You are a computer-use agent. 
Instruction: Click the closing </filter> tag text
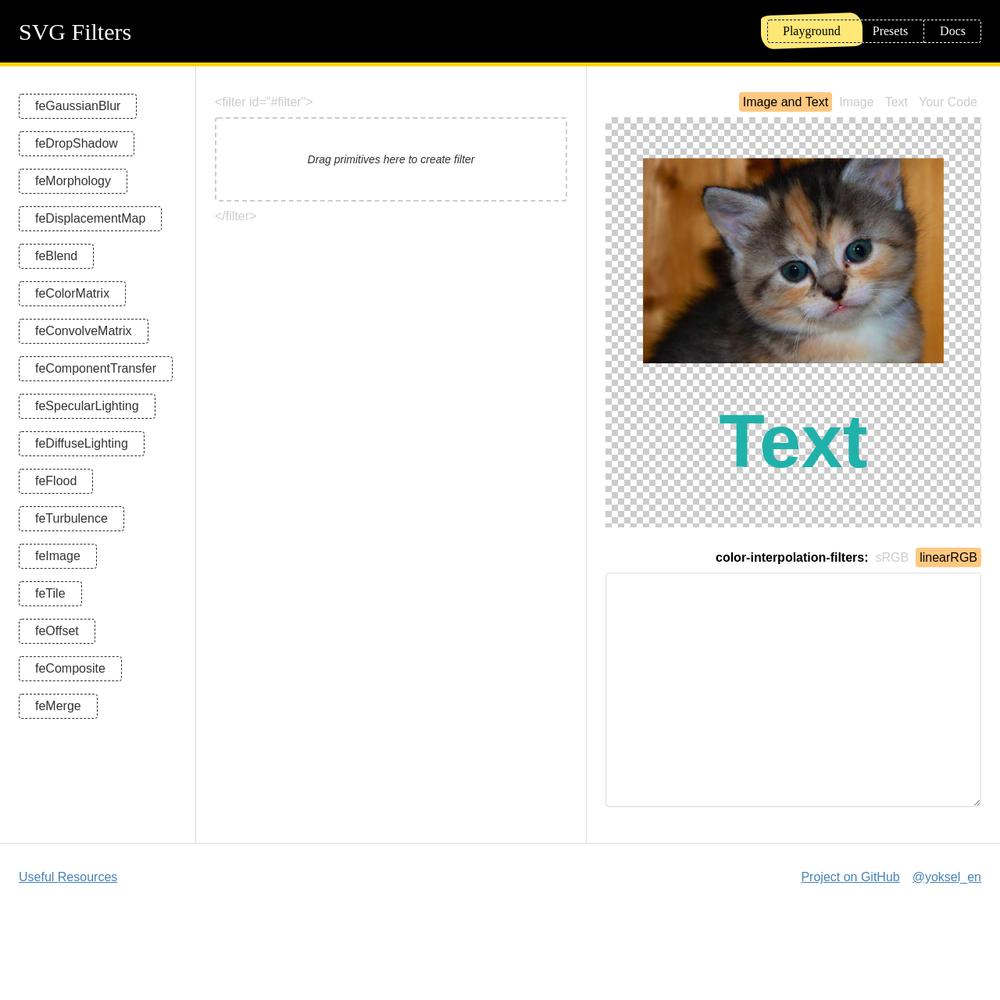click(235, 216)
